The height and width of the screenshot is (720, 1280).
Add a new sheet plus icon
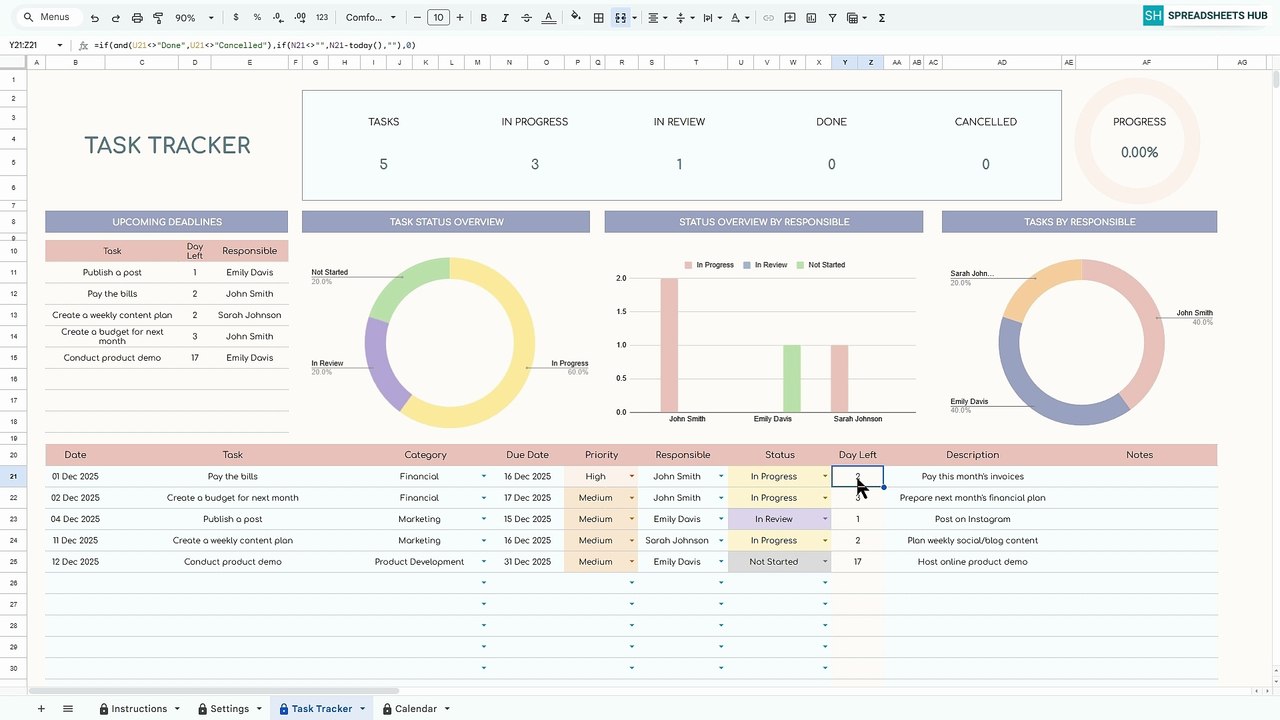tap(41, 709)
